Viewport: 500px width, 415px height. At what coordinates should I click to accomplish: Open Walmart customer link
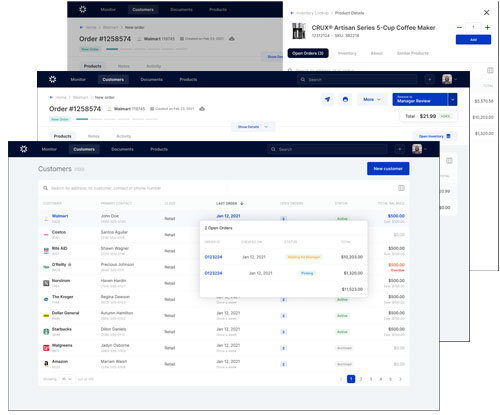[60, 216]
